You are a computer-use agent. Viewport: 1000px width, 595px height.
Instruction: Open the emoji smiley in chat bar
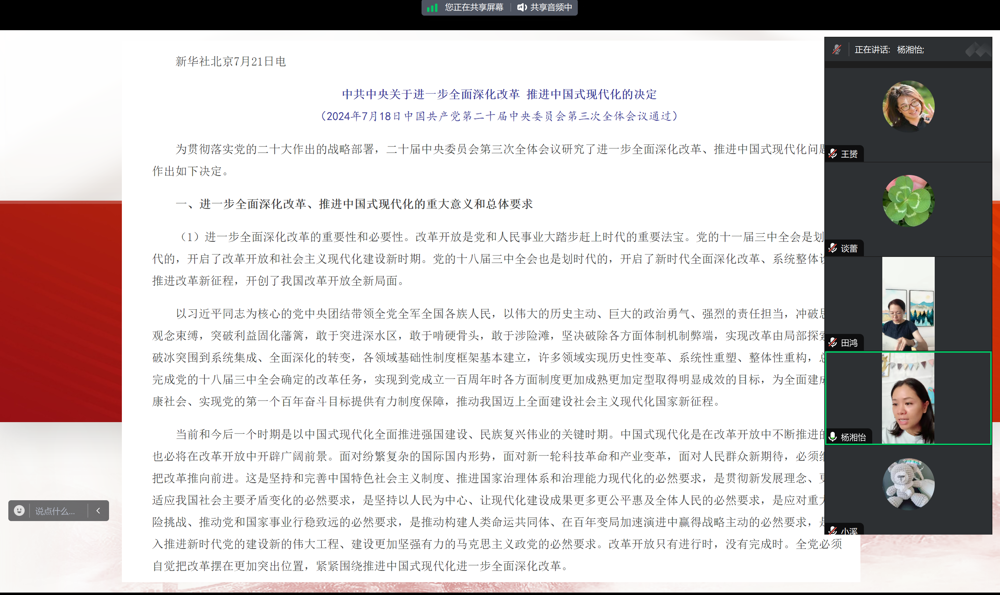[x=21, y=510]
